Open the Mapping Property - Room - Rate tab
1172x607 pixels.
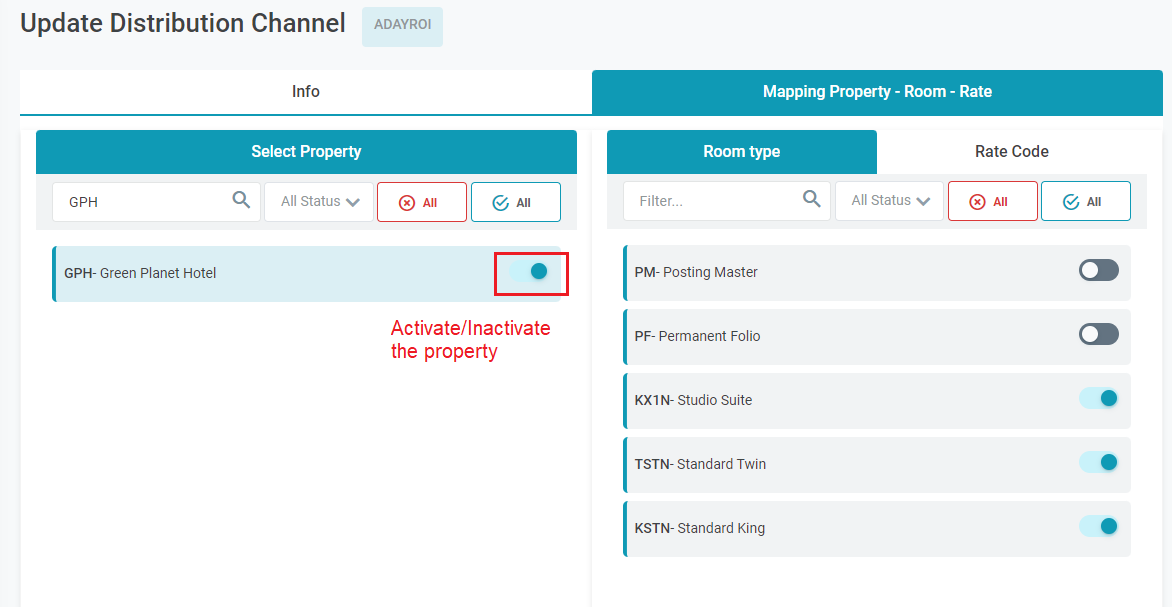[x=877, y=92]
